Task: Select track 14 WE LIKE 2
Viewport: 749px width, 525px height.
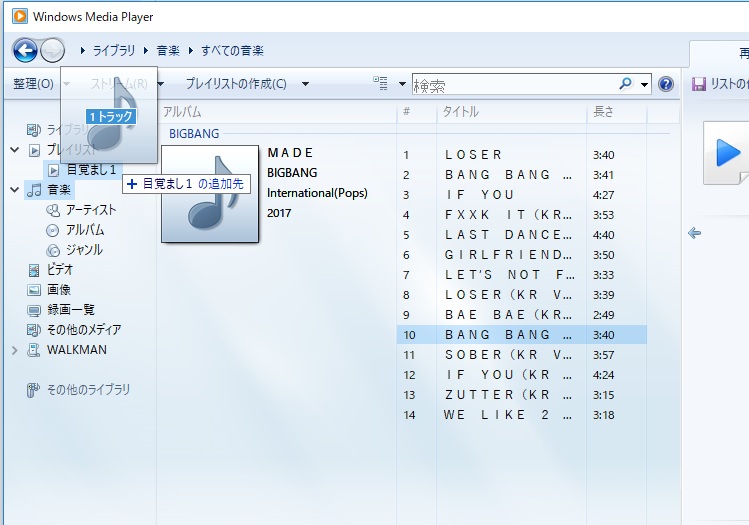Action: pyautogui.click(x=522, y=415)
